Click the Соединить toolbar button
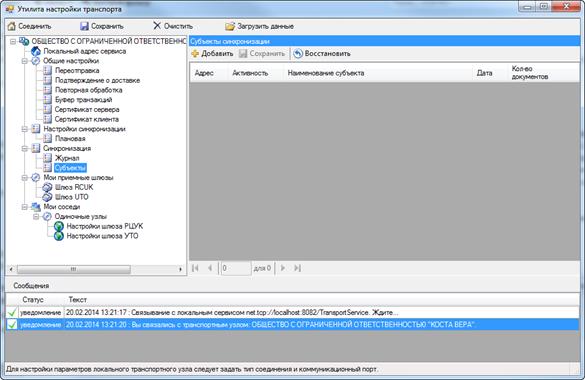 pyautogui.click(x=29, y=26)
